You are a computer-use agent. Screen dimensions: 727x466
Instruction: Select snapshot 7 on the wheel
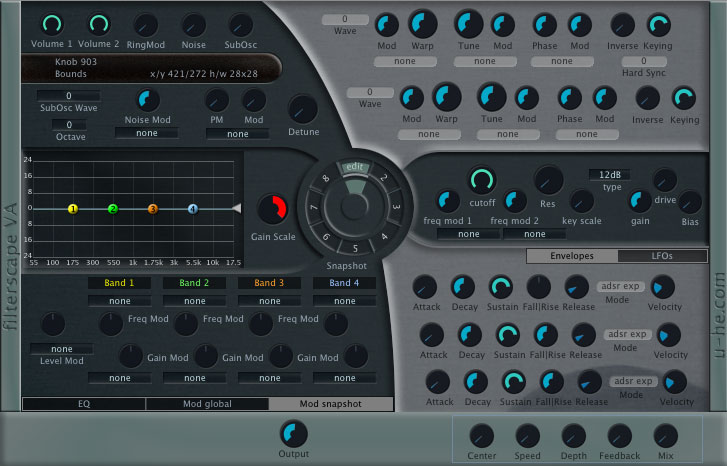314,207
